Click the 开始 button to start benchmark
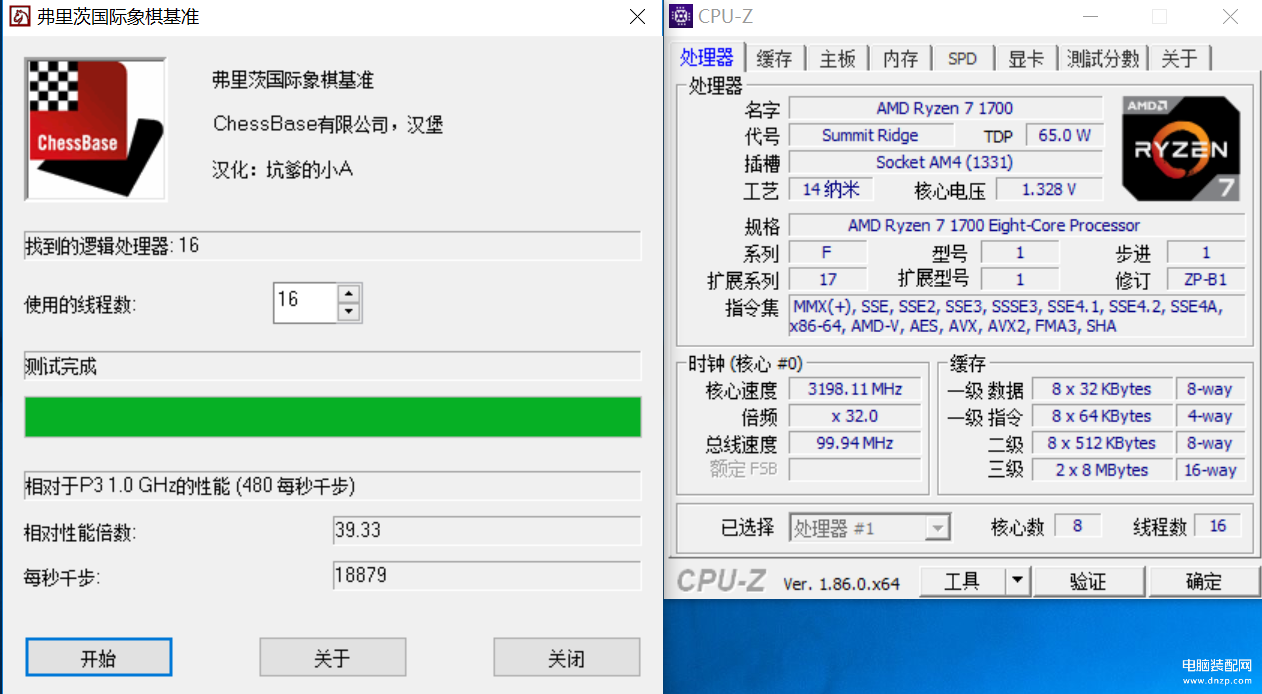1262x694 pixels. click(x=98, y=658)
